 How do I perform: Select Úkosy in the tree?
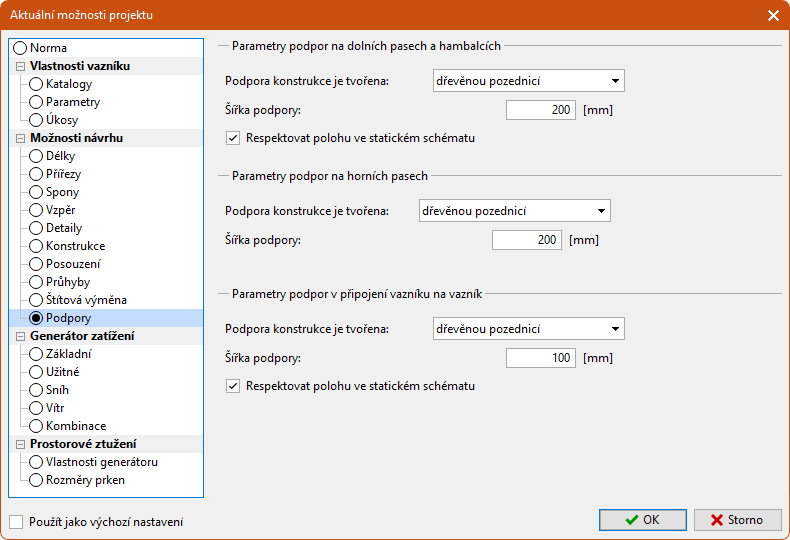coord(37,120)
